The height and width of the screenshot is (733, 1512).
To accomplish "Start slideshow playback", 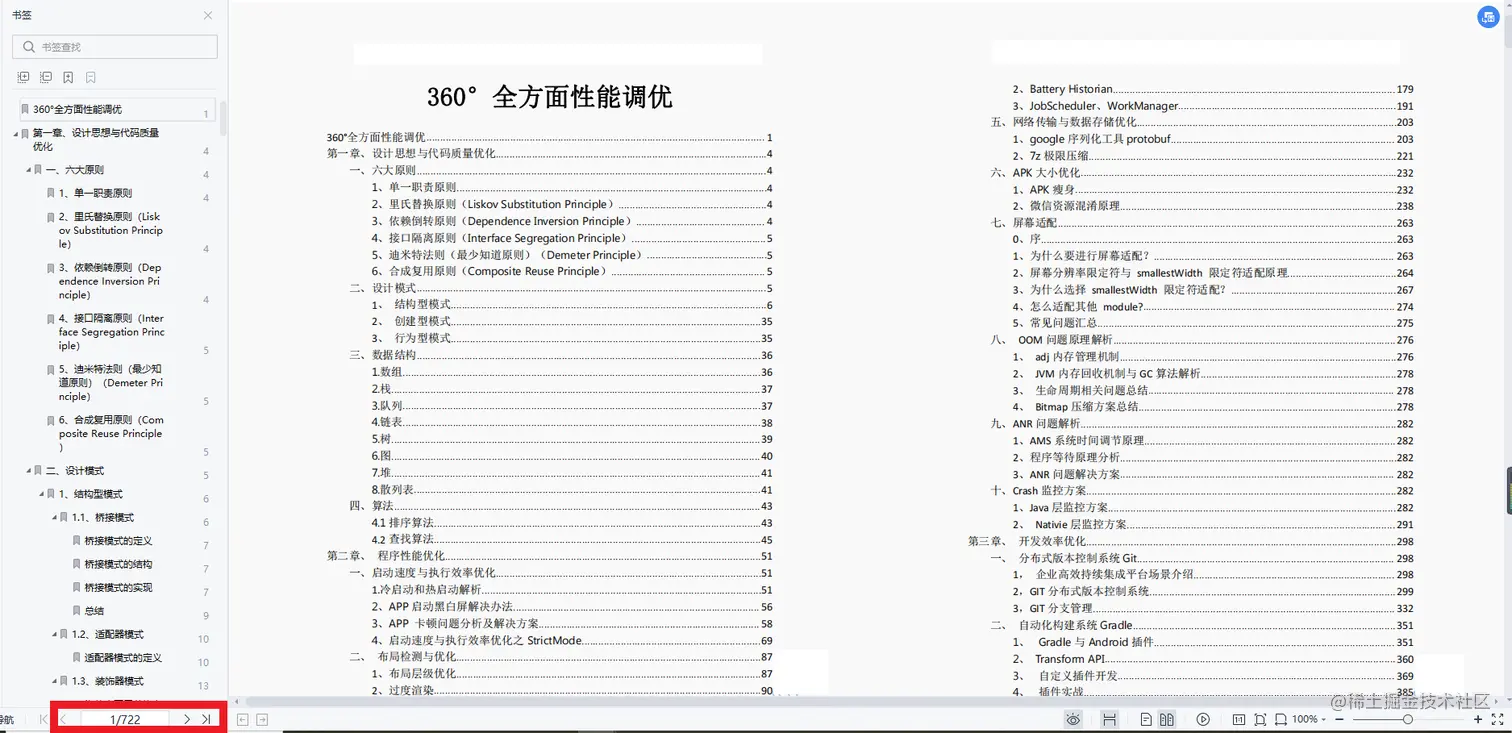I will (x=1203, y=719).
